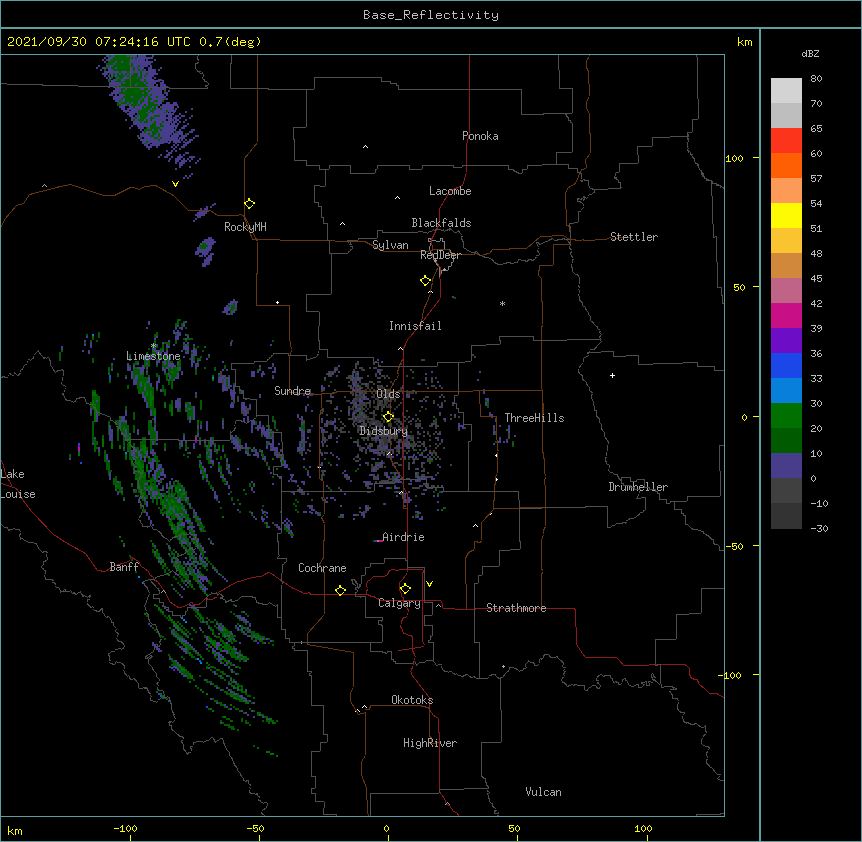Image resolution: width=862 pixels, height=842 pixels.
Task: Click the bright green 20-30 dBZ legend swatch
Action: point(786,416)
